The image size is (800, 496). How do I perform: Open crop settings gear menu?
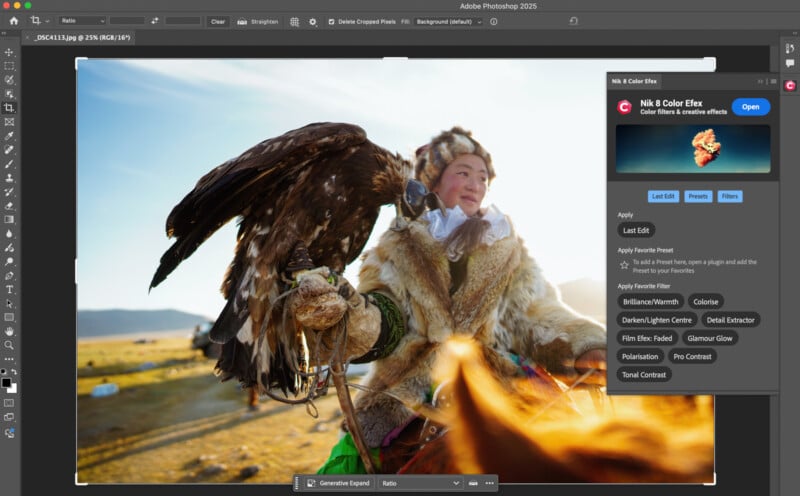click(x=312, y=21)
